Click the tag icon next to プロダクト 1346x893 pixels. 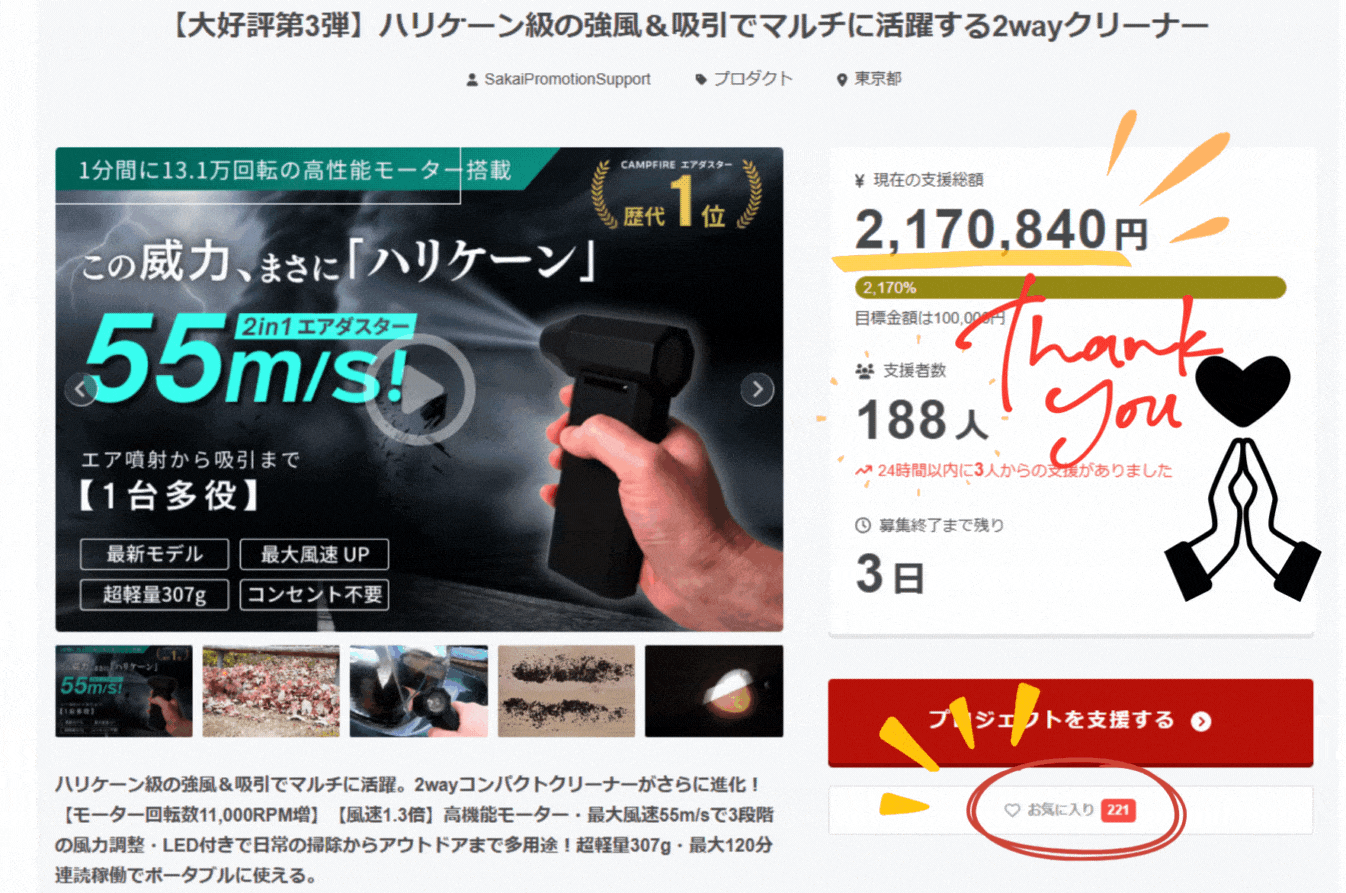701,79
